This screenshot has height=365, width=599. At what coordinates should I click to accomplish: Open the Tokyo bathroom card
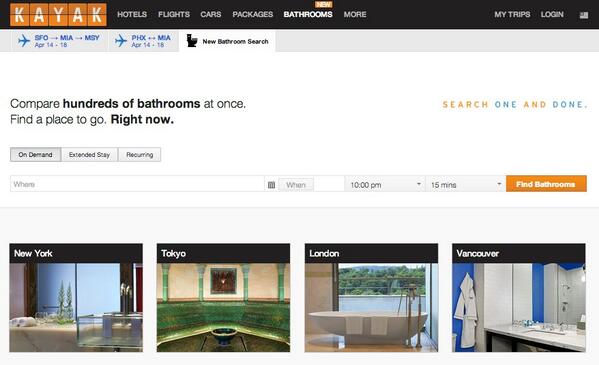[x=223, y=298]
